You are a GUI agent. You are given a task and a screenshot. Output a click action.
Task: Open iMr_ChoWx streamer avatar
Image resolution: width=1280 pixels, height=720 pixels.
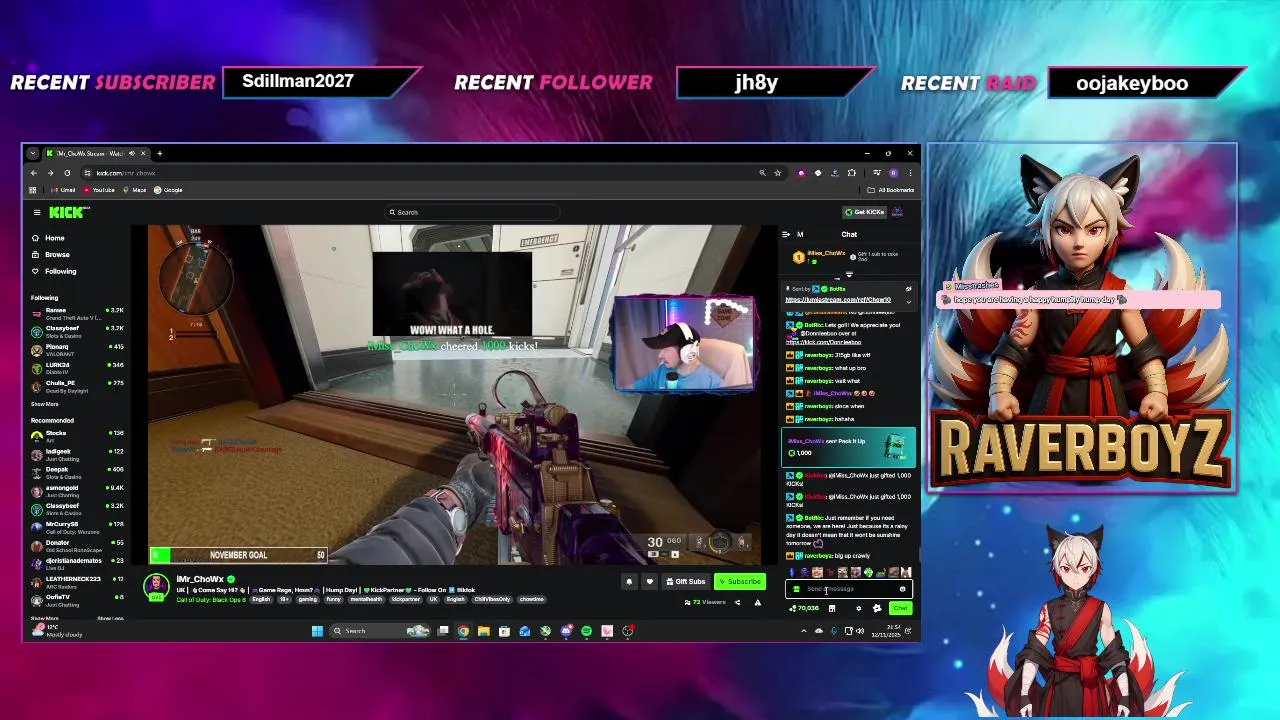(156, 586)
